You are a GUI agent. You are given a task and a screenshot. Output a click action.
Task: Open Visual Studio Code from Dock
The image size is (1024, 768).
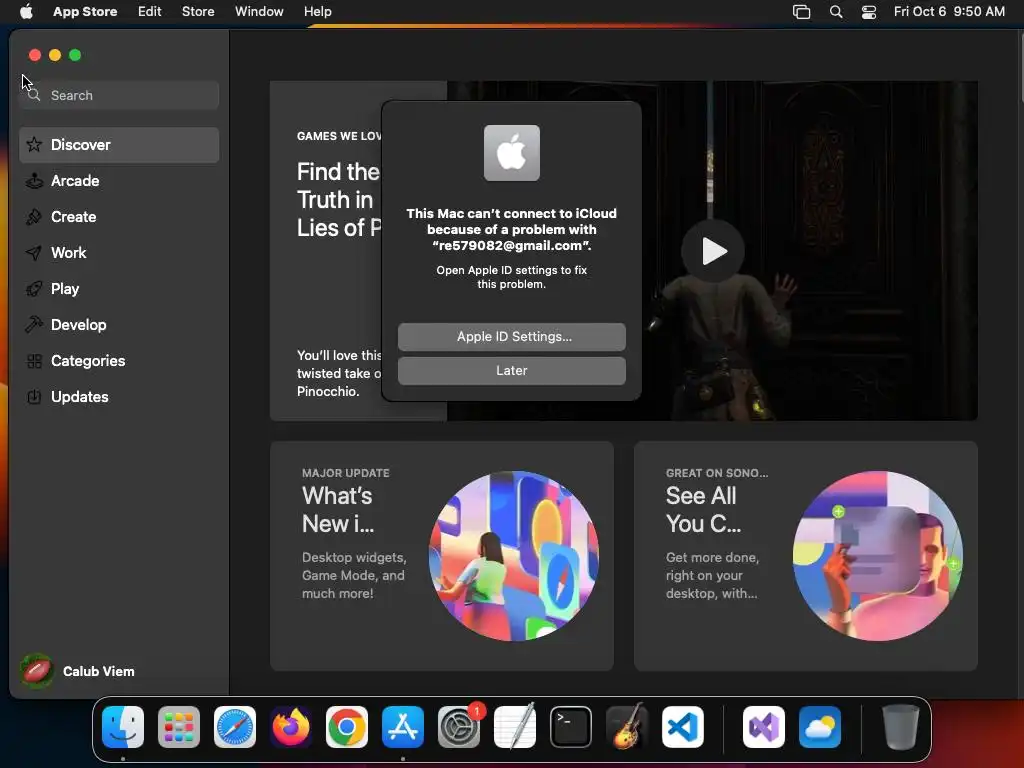(683, 727)
